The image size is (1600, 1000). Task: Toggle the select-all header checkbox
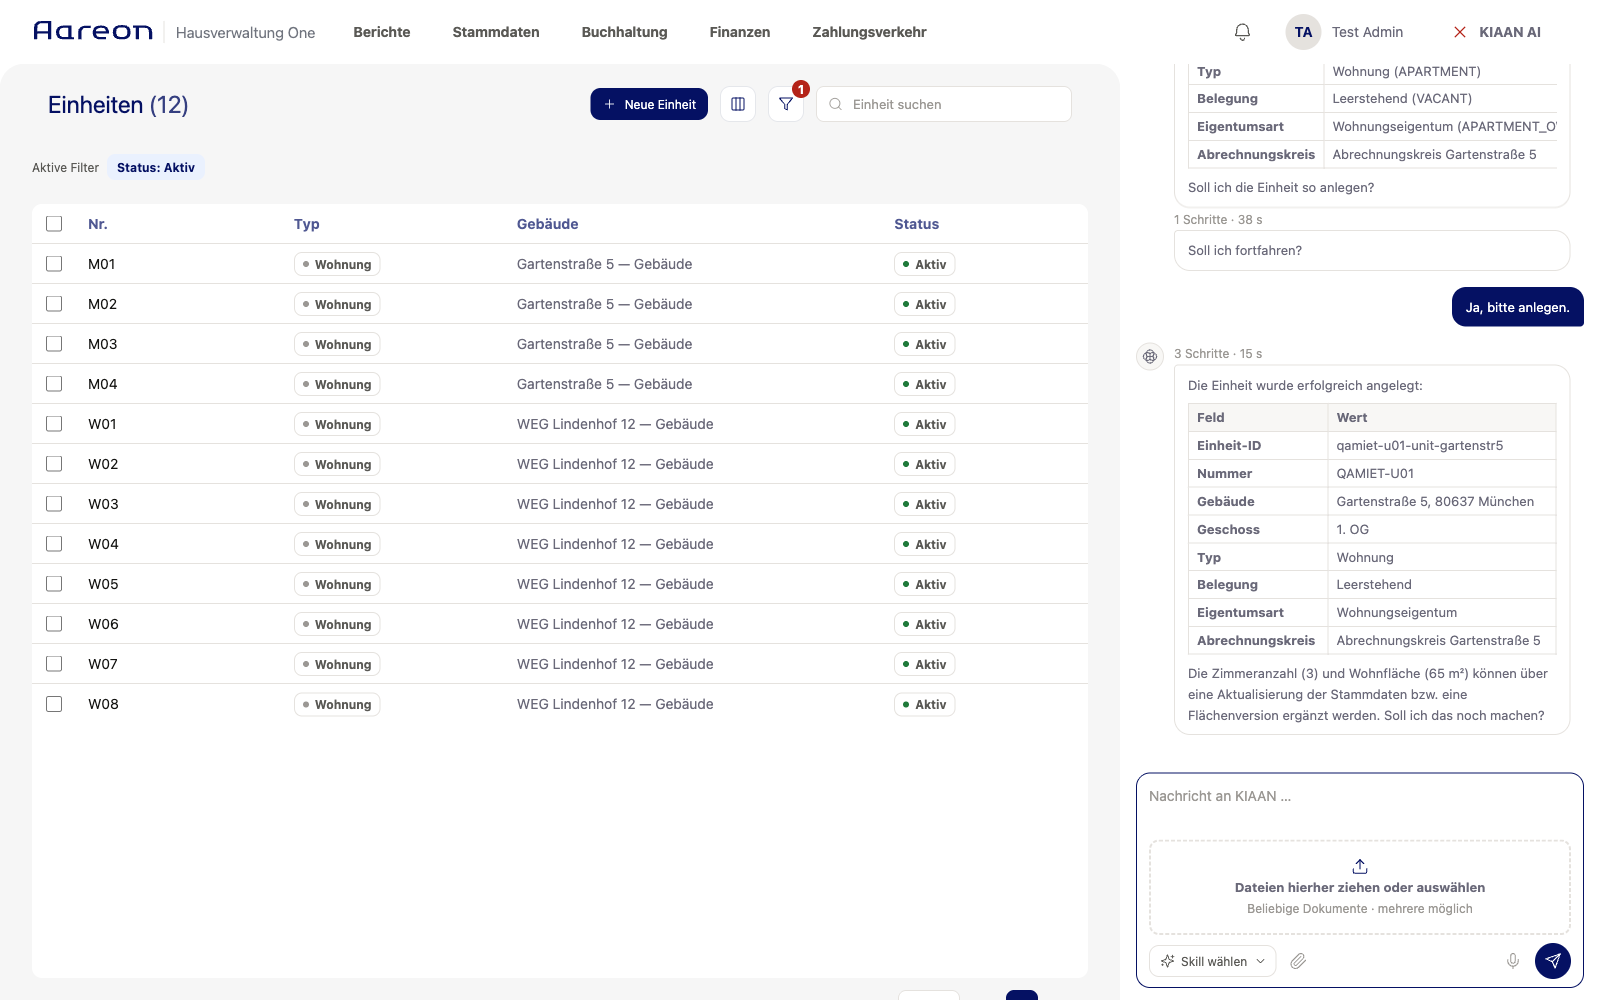click(54, 224)
